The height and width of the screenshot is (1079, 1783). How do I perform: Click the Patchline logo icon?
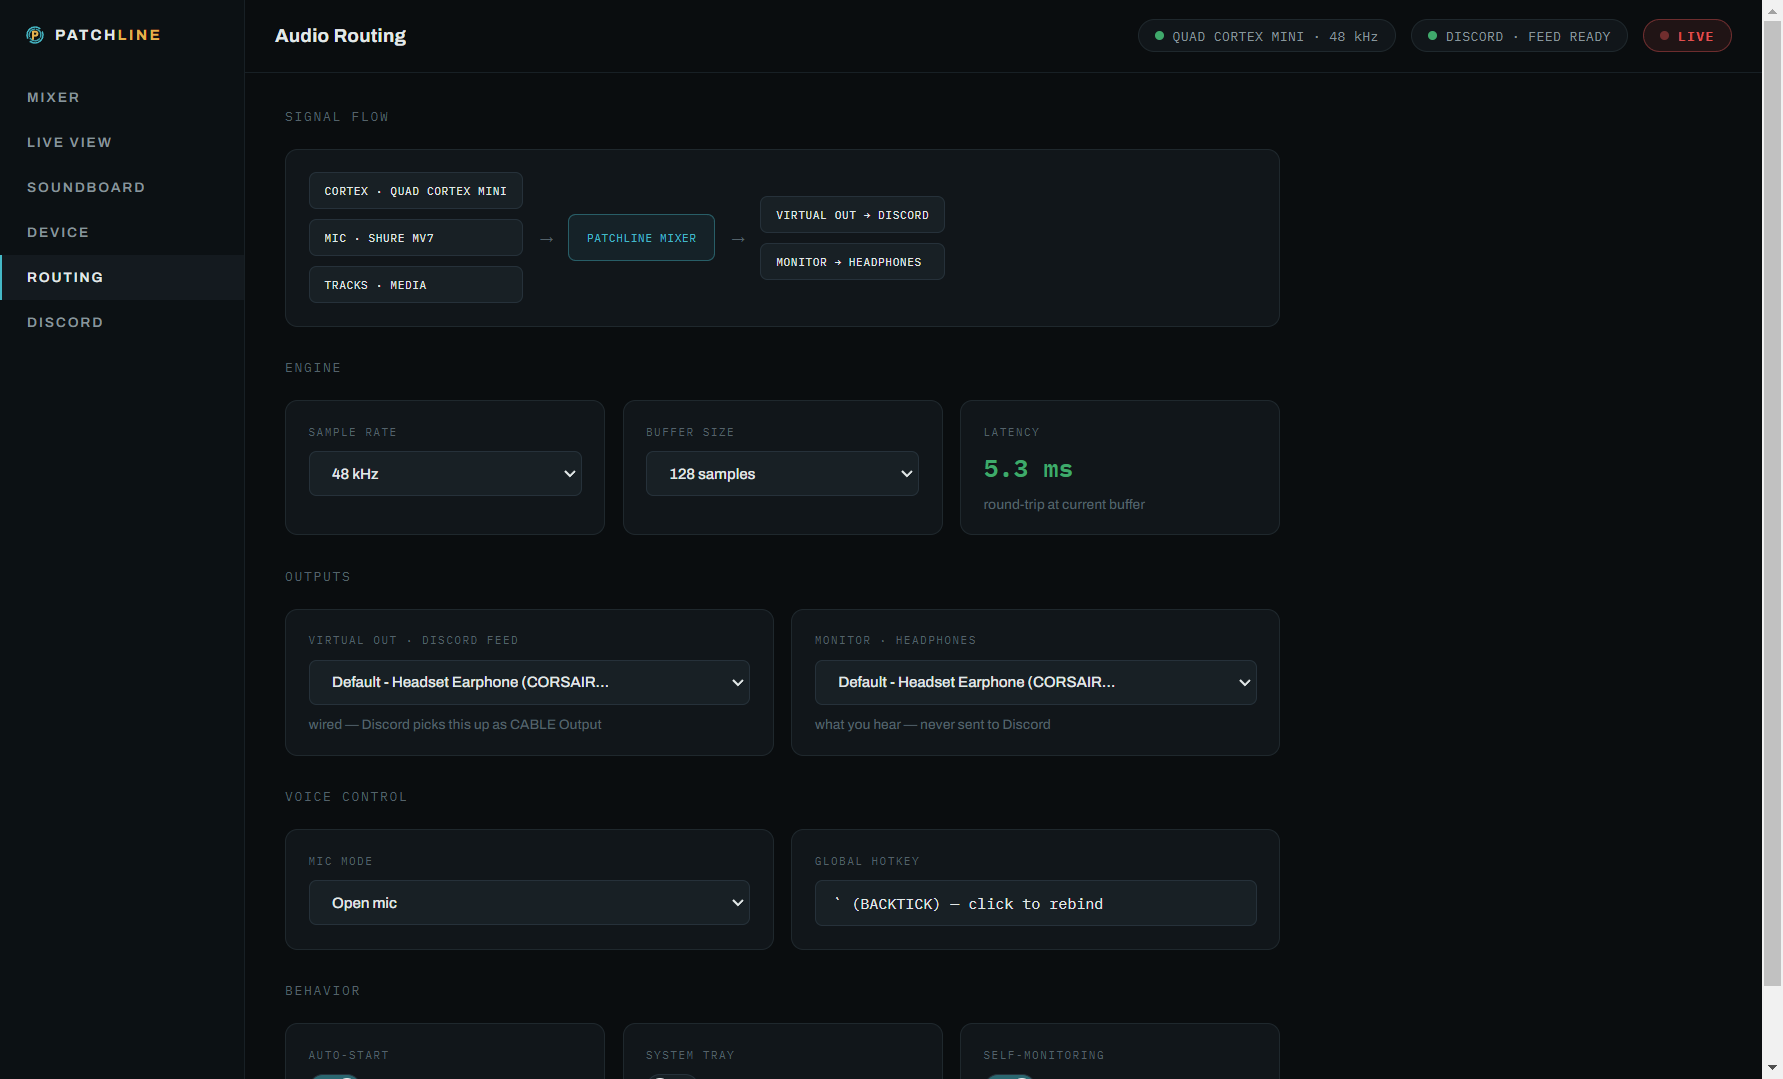(x=35, y=35)
